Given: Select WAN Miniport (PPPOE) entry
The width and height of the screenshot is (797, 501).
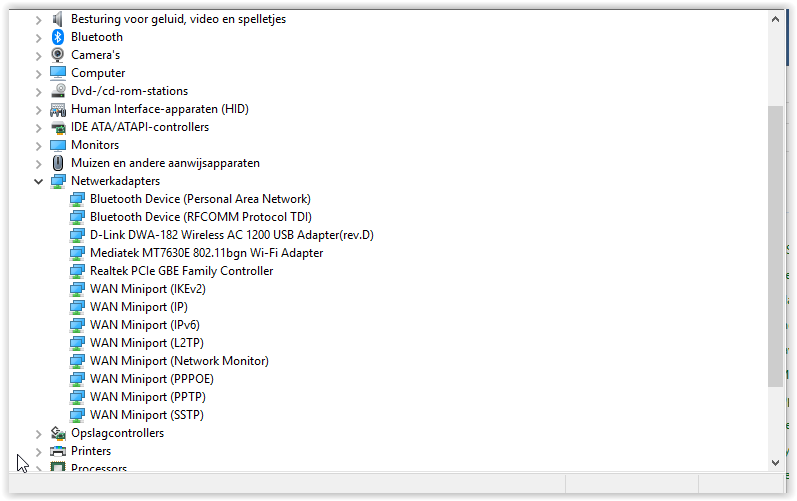Looking at the screenshot, I should [151, 379].
